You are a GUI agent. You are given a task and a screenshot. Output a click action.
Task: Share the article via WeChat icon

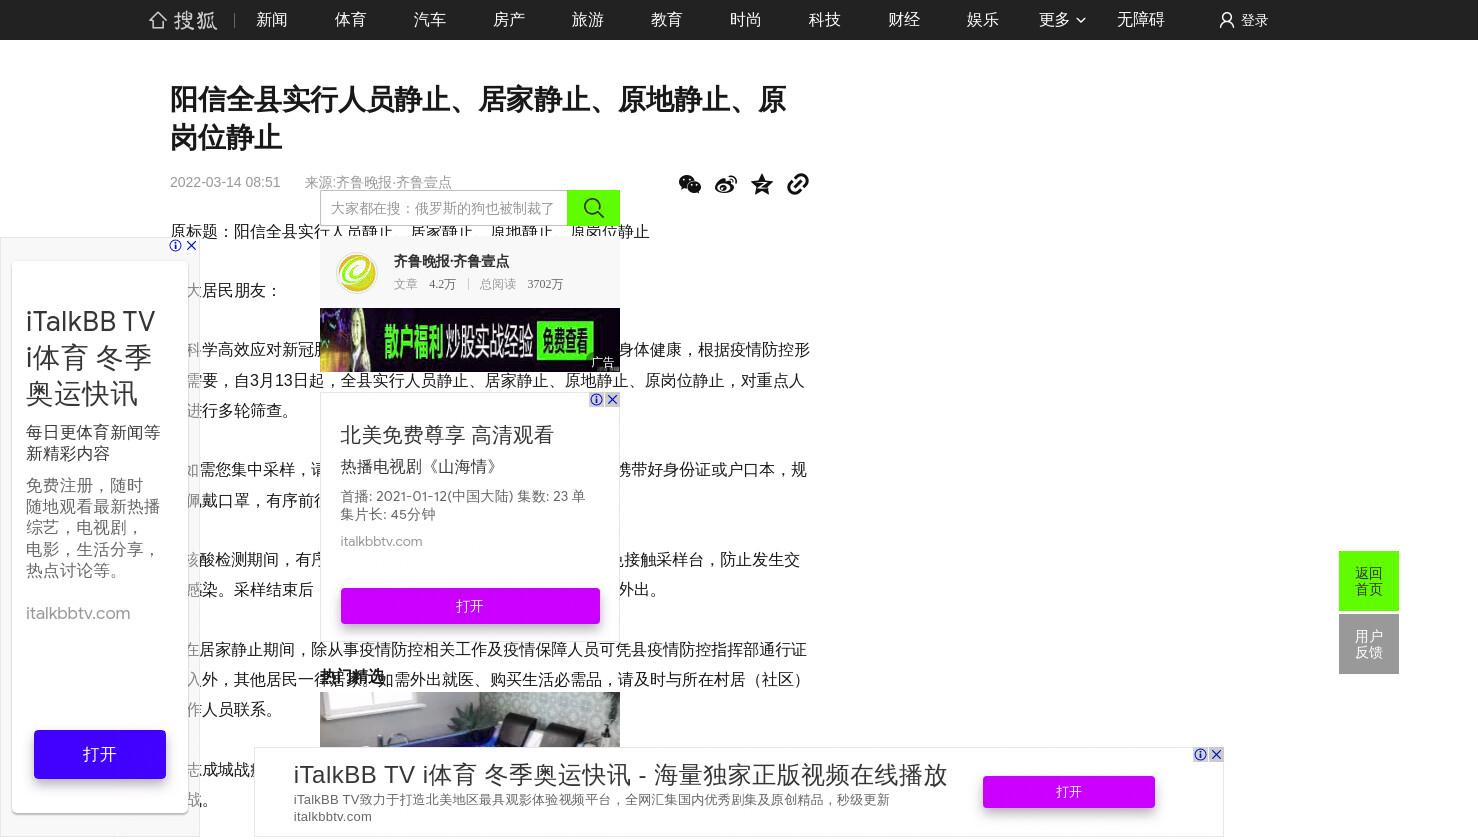tap(690, 184)
